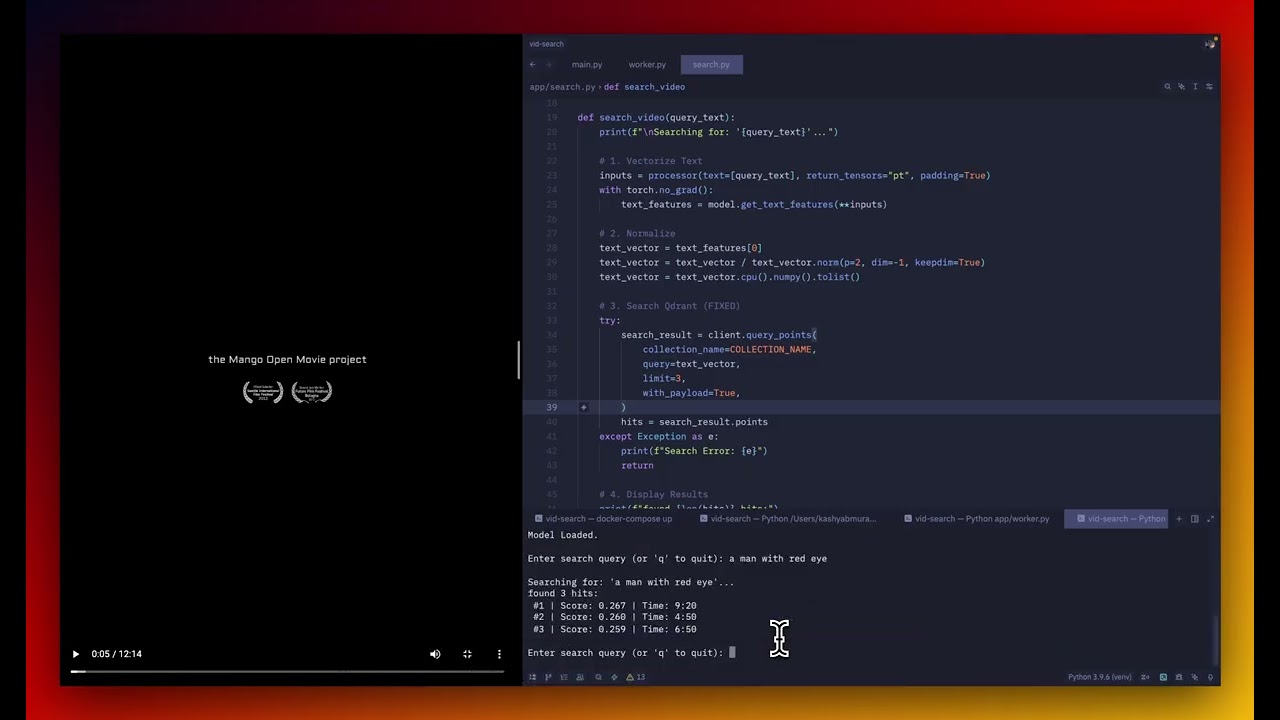Switch to the worker.py tab

point(647,65)
